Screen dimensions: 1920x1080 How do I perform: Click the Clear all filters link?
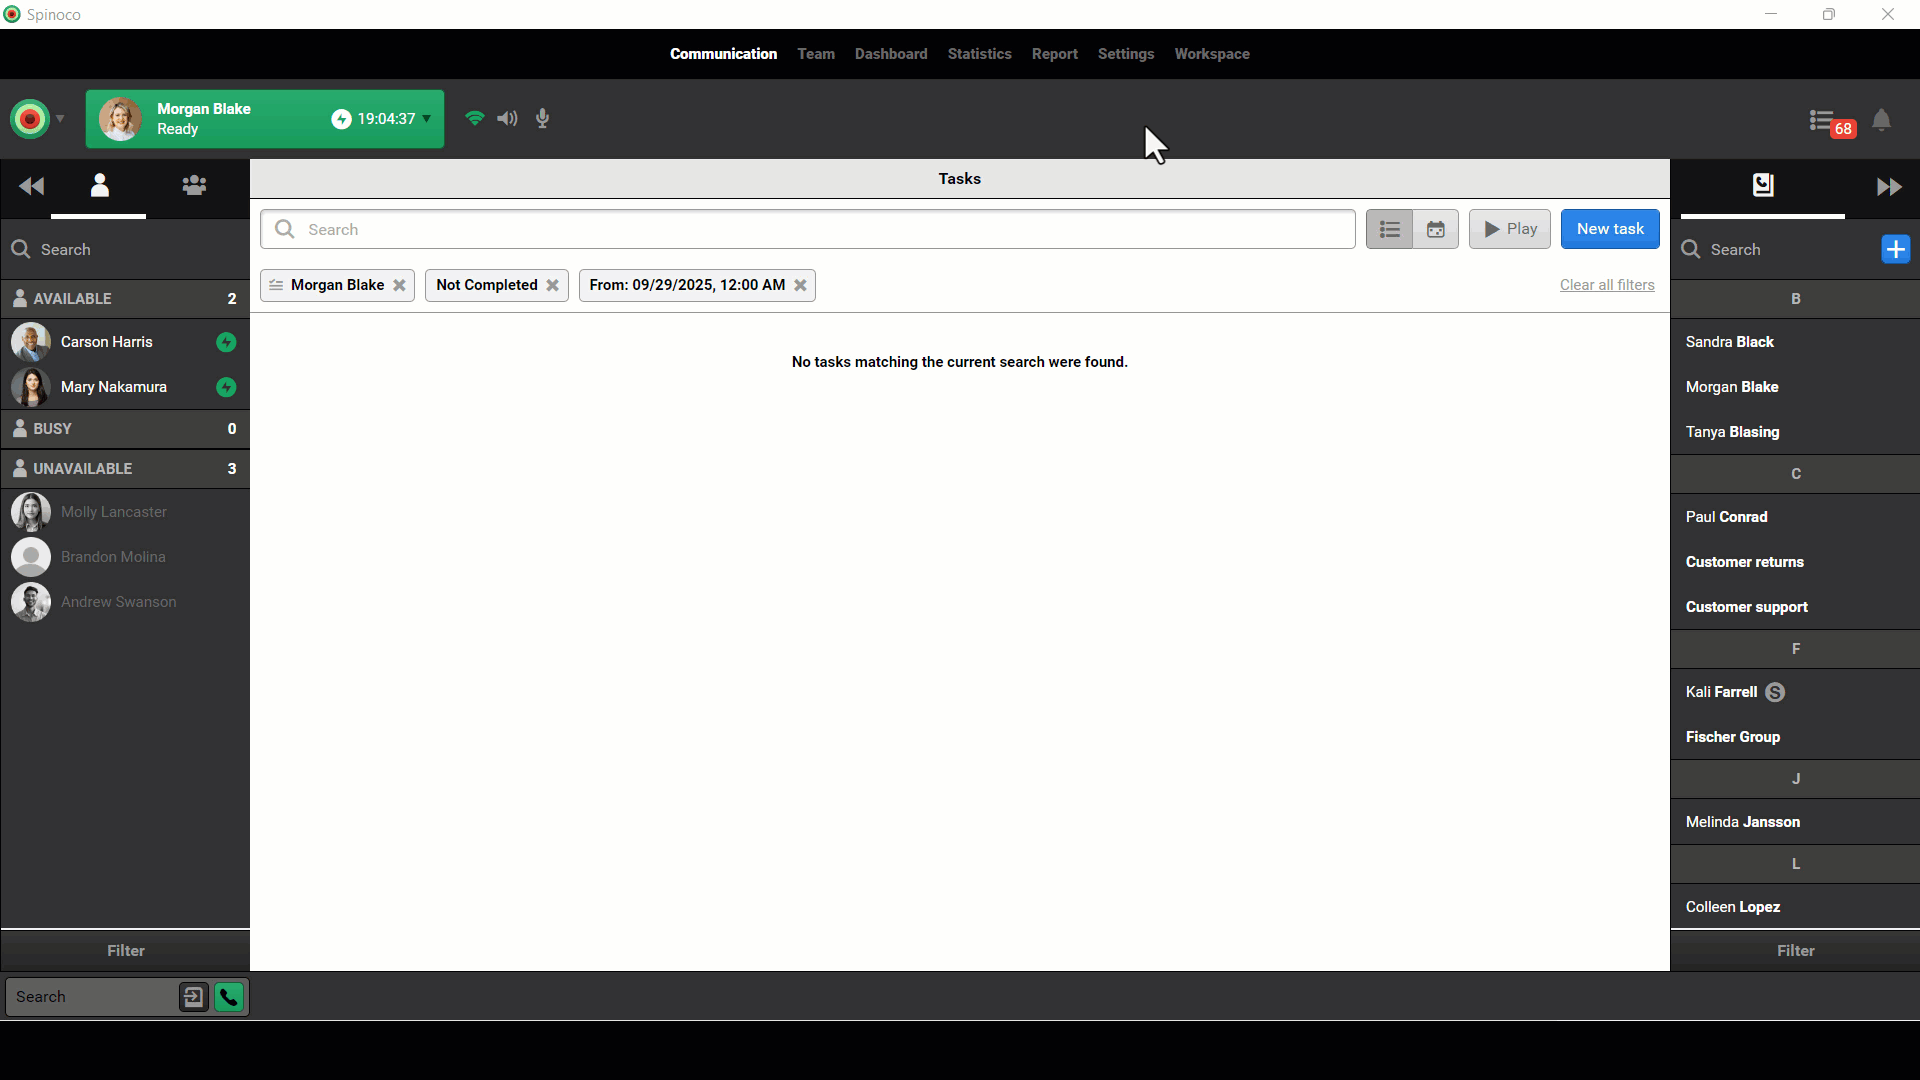tap(1606, 285)
